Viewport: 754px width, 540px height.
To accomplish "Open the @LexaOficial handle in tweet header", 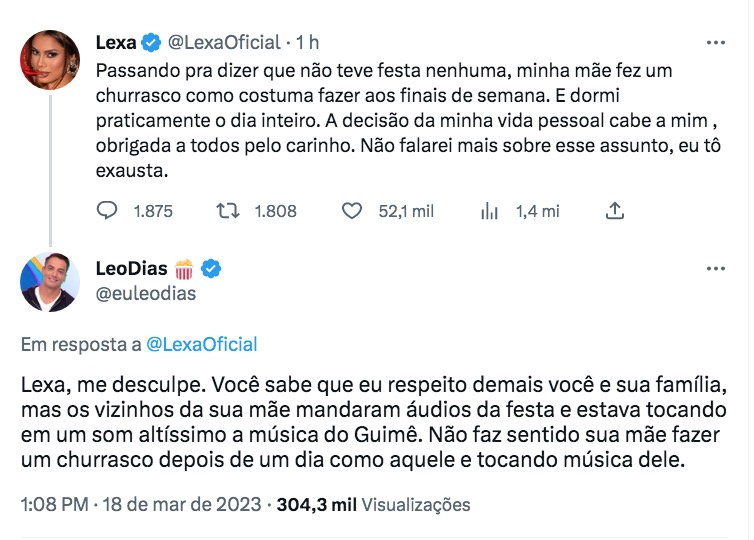I will (x=224, y=42).
